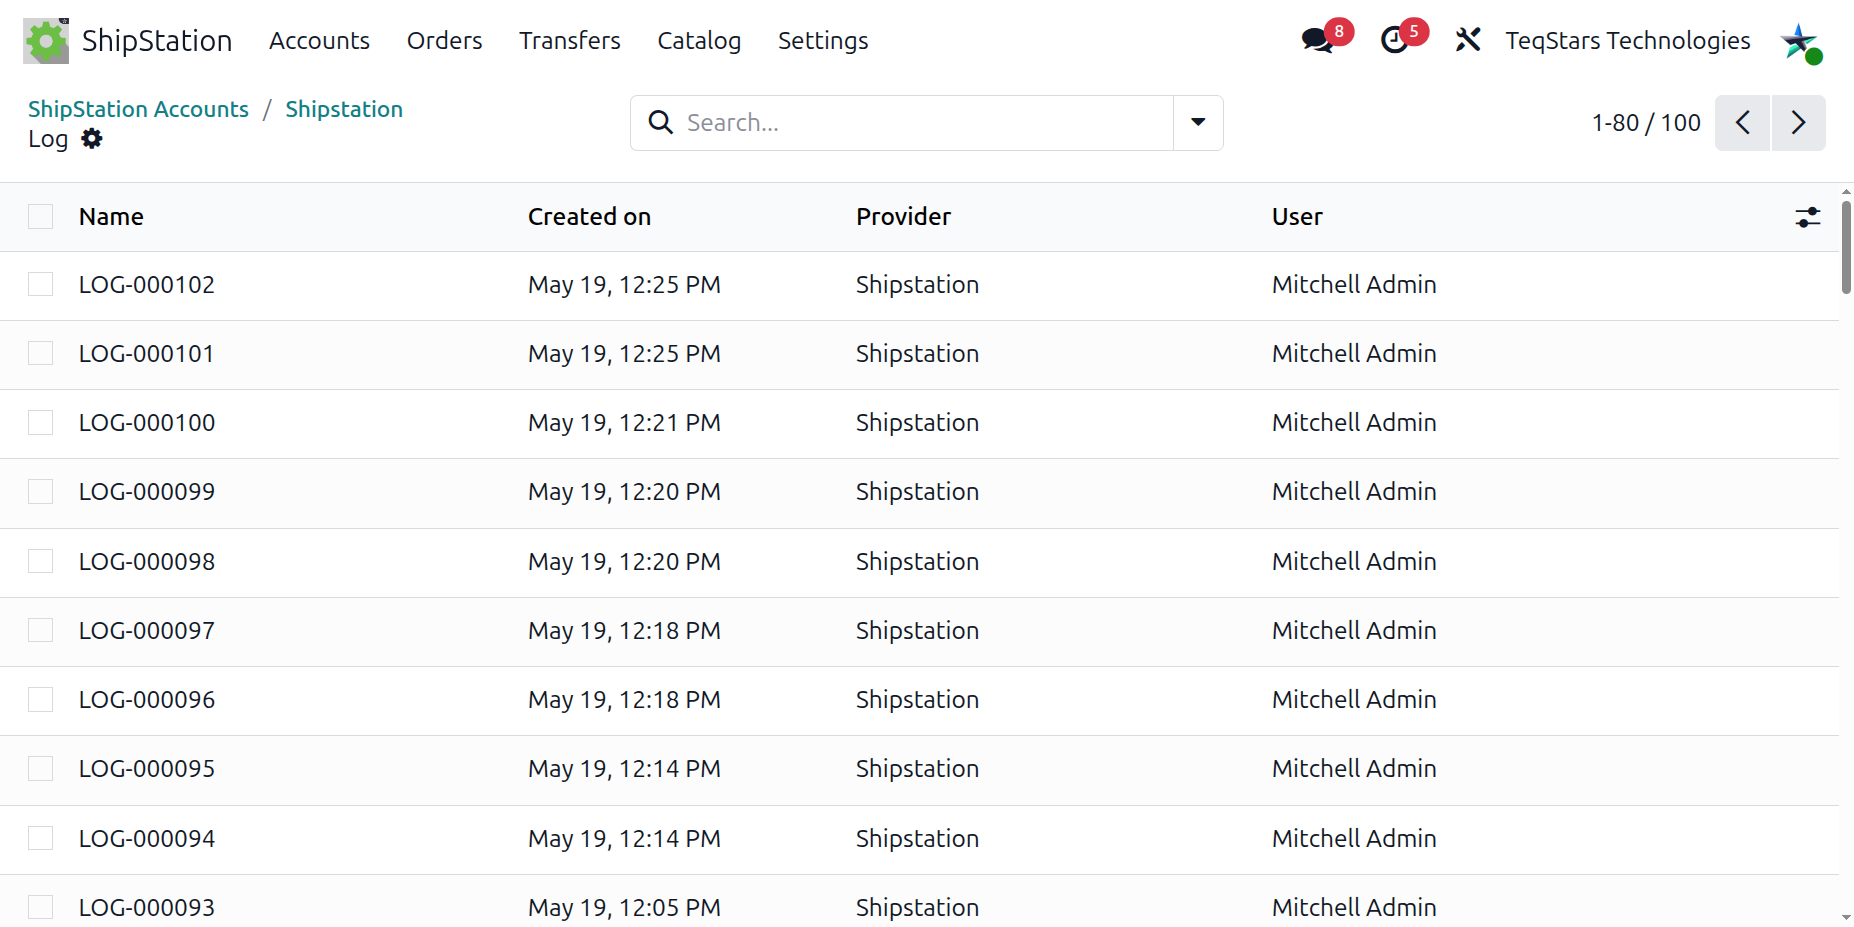Check the box for LOG-000100

click(x=41, y=423)
